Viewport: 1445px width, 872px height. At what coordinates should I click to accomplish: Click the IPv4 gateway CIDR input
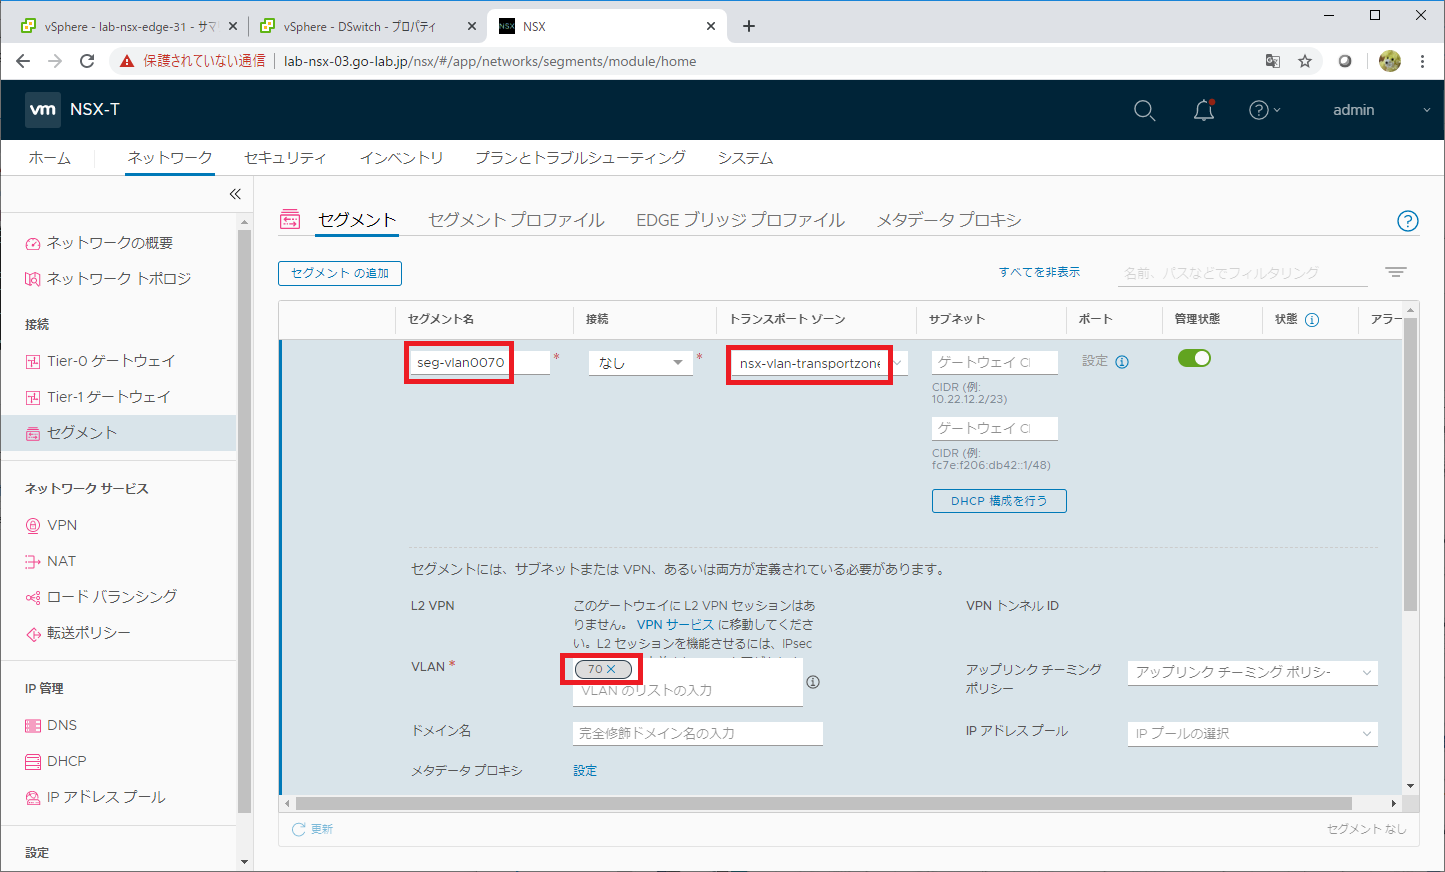point(995,362)
